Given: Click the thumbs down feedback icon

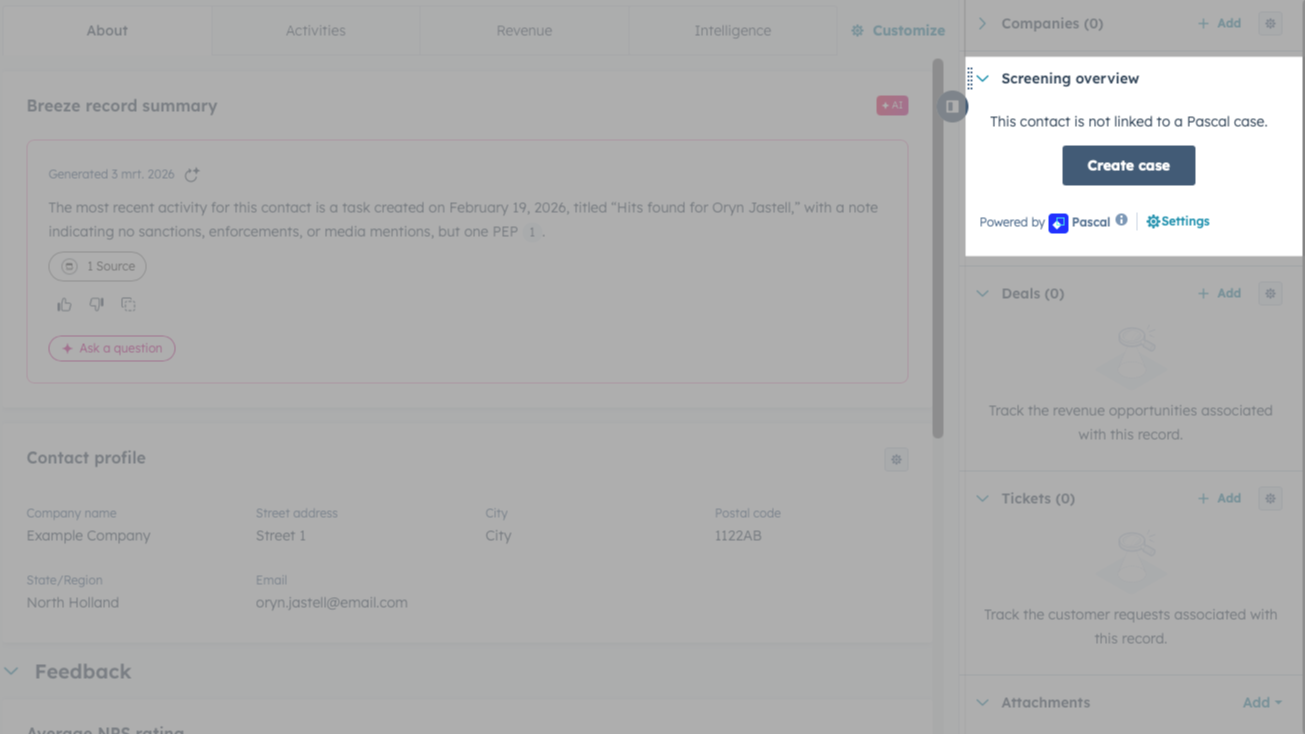Looking at the screenshot, I should pos(96,305).
